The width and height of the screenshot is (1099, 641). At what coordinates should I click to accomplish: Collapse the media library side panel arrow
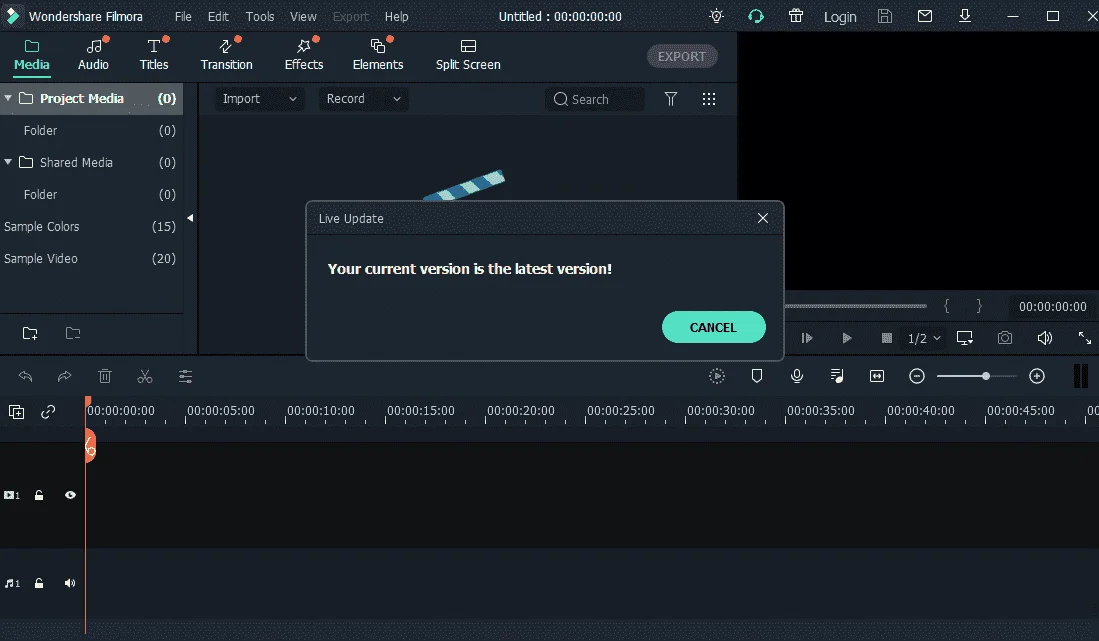[190, 218]
